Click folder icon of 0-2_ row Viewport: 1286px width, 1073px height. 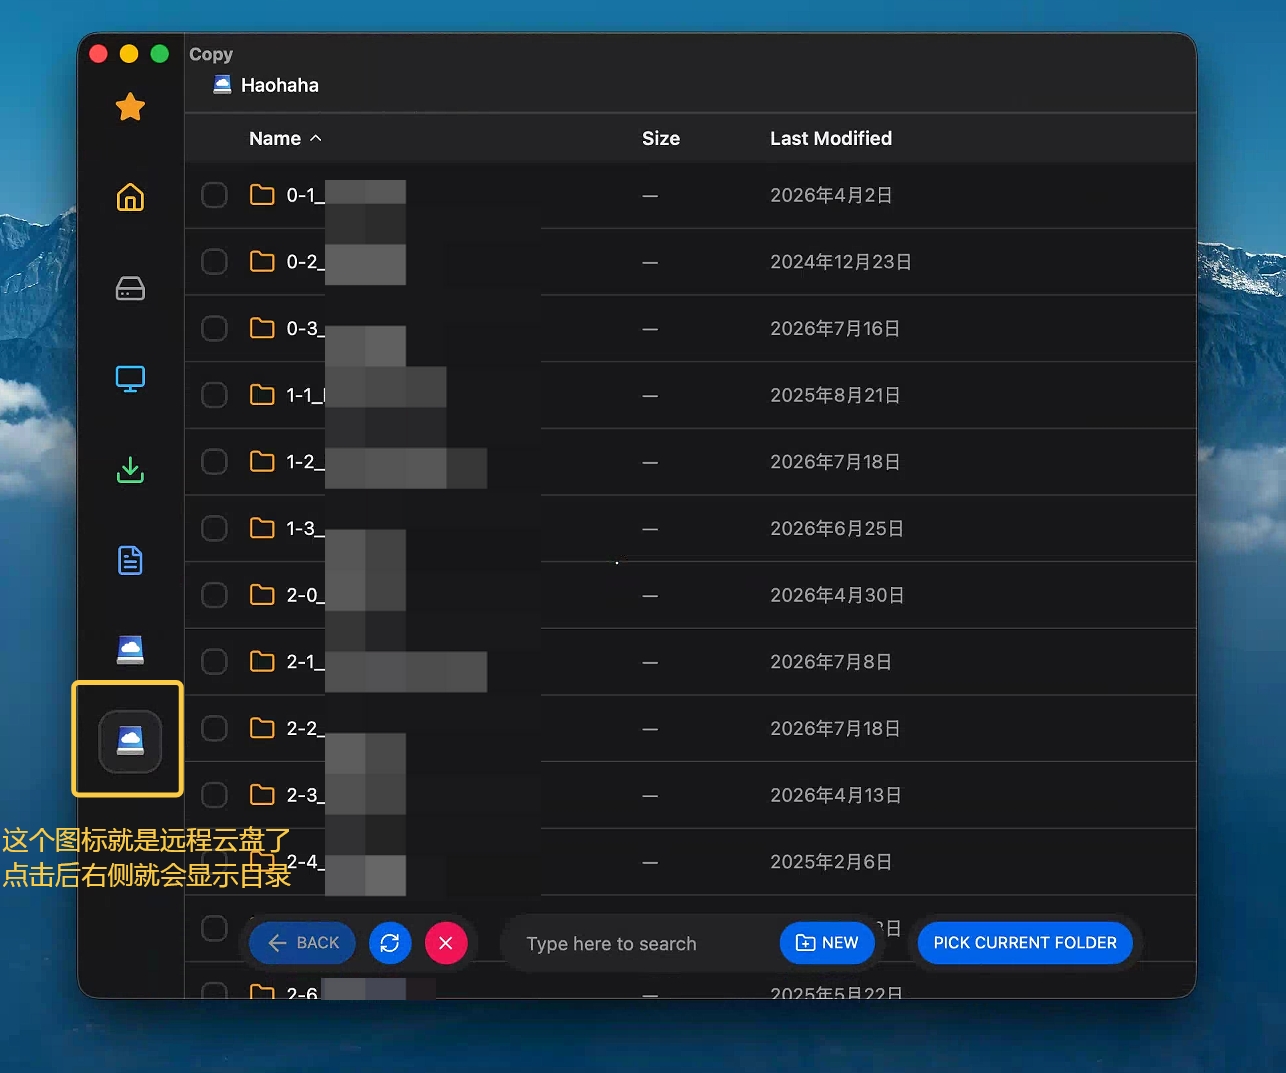click(x=262, y=261)
